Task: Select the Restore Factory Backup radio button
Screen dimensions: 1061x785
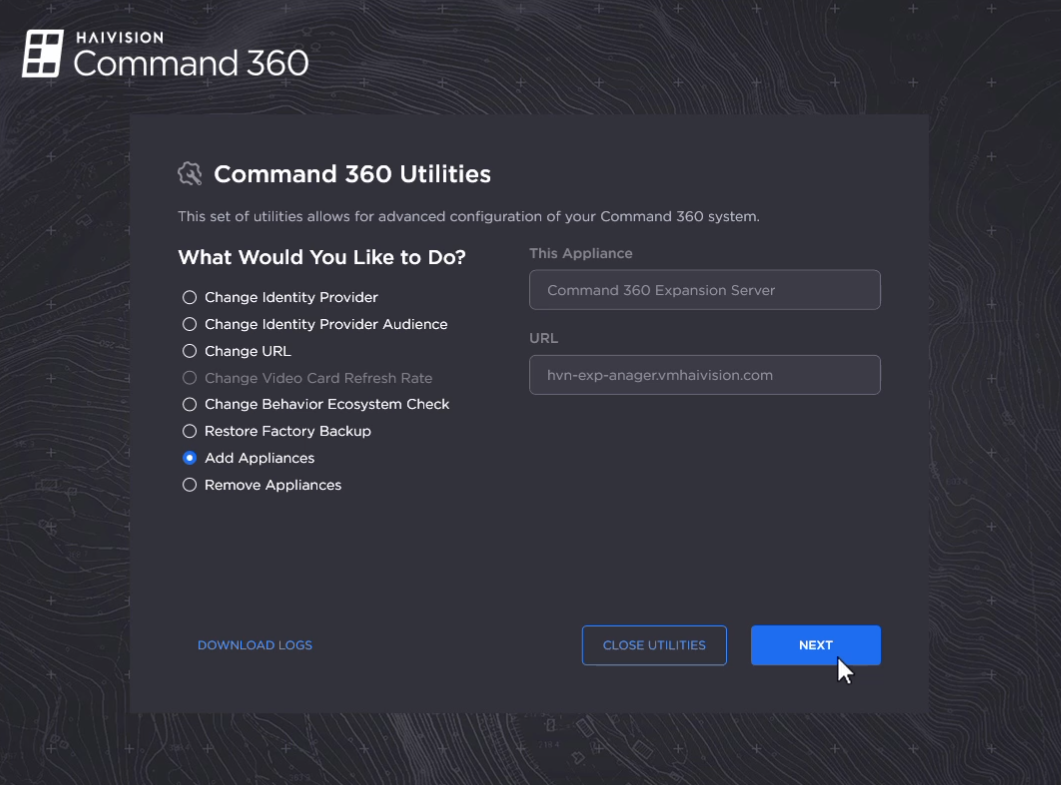Action: pos(189,431)
